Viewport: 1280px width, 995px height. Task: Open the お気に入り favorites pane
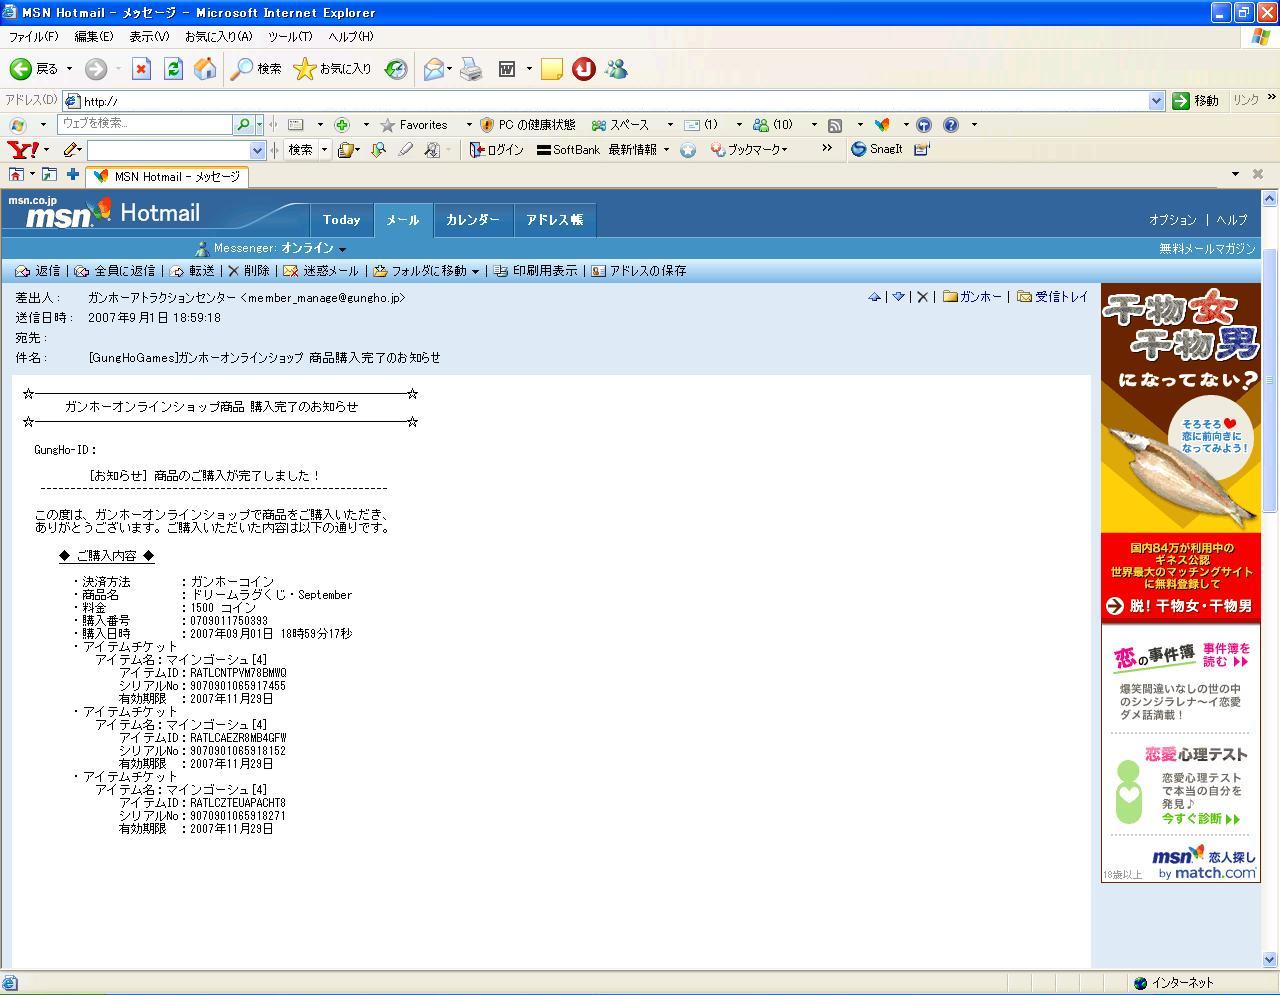332,69
